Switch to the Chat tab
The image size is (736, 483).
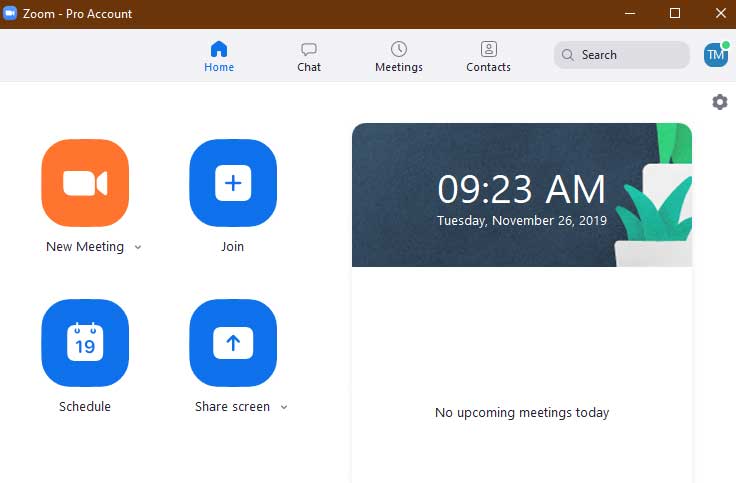click(309, 56)
